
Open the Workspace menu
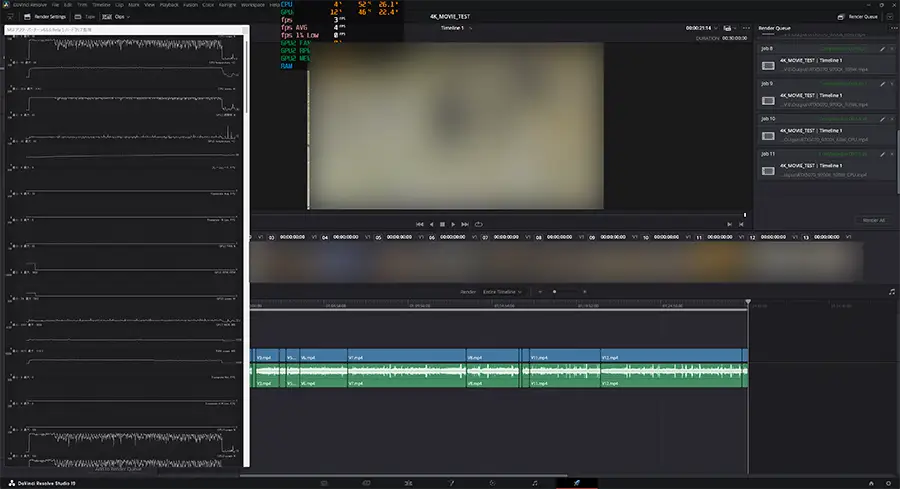click(253, 5)
